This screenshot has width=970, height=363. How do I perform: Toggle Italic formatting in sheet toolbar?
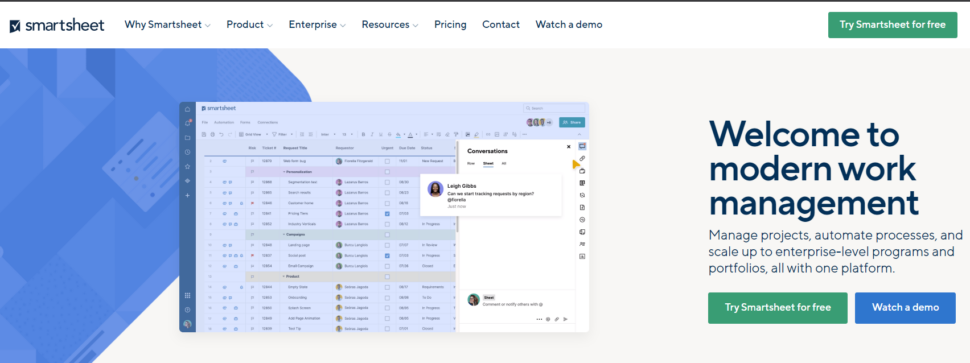(x=372, y=134)
